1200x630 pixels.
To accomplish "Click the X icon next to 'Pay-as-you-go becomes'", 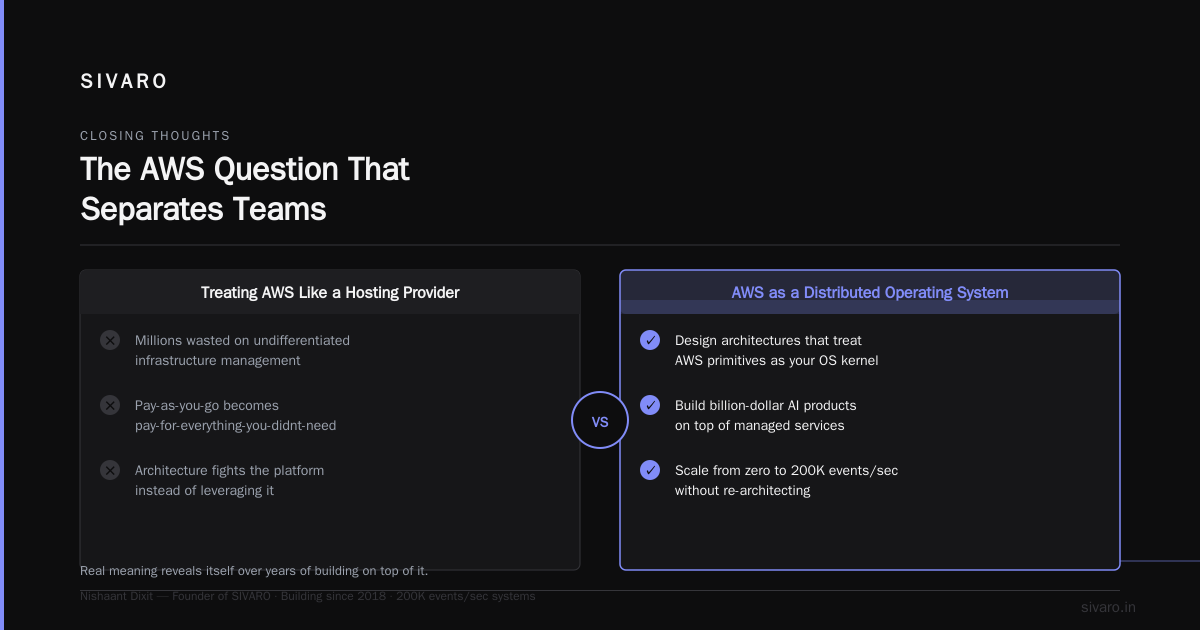I will click(x=110, y=405).
